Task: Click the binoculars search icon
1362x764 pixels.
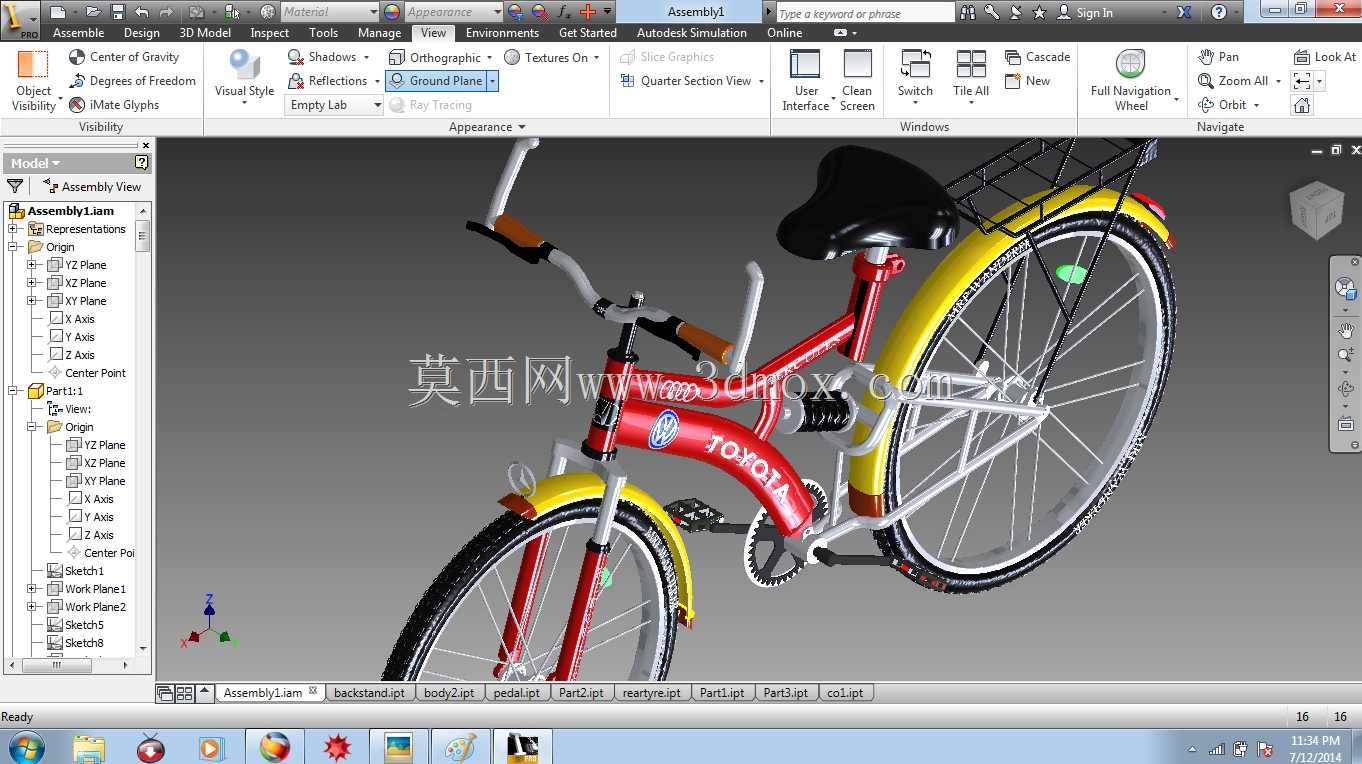Action: tap(968, 12)
